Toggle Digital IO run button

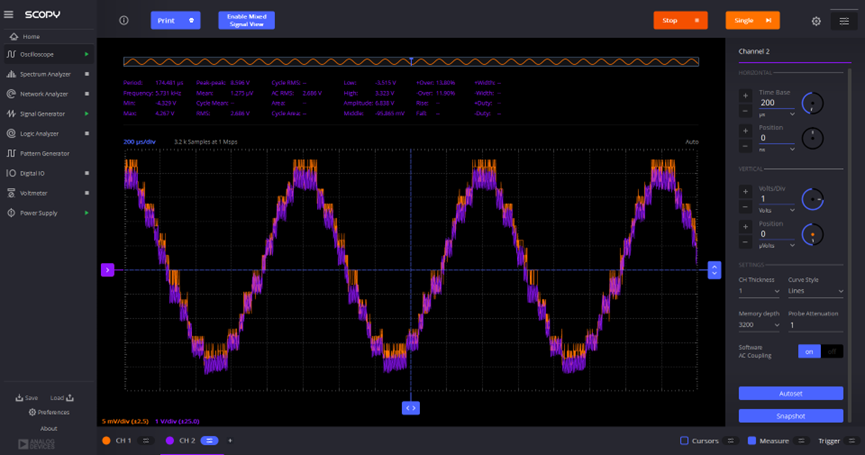point(87,173)
